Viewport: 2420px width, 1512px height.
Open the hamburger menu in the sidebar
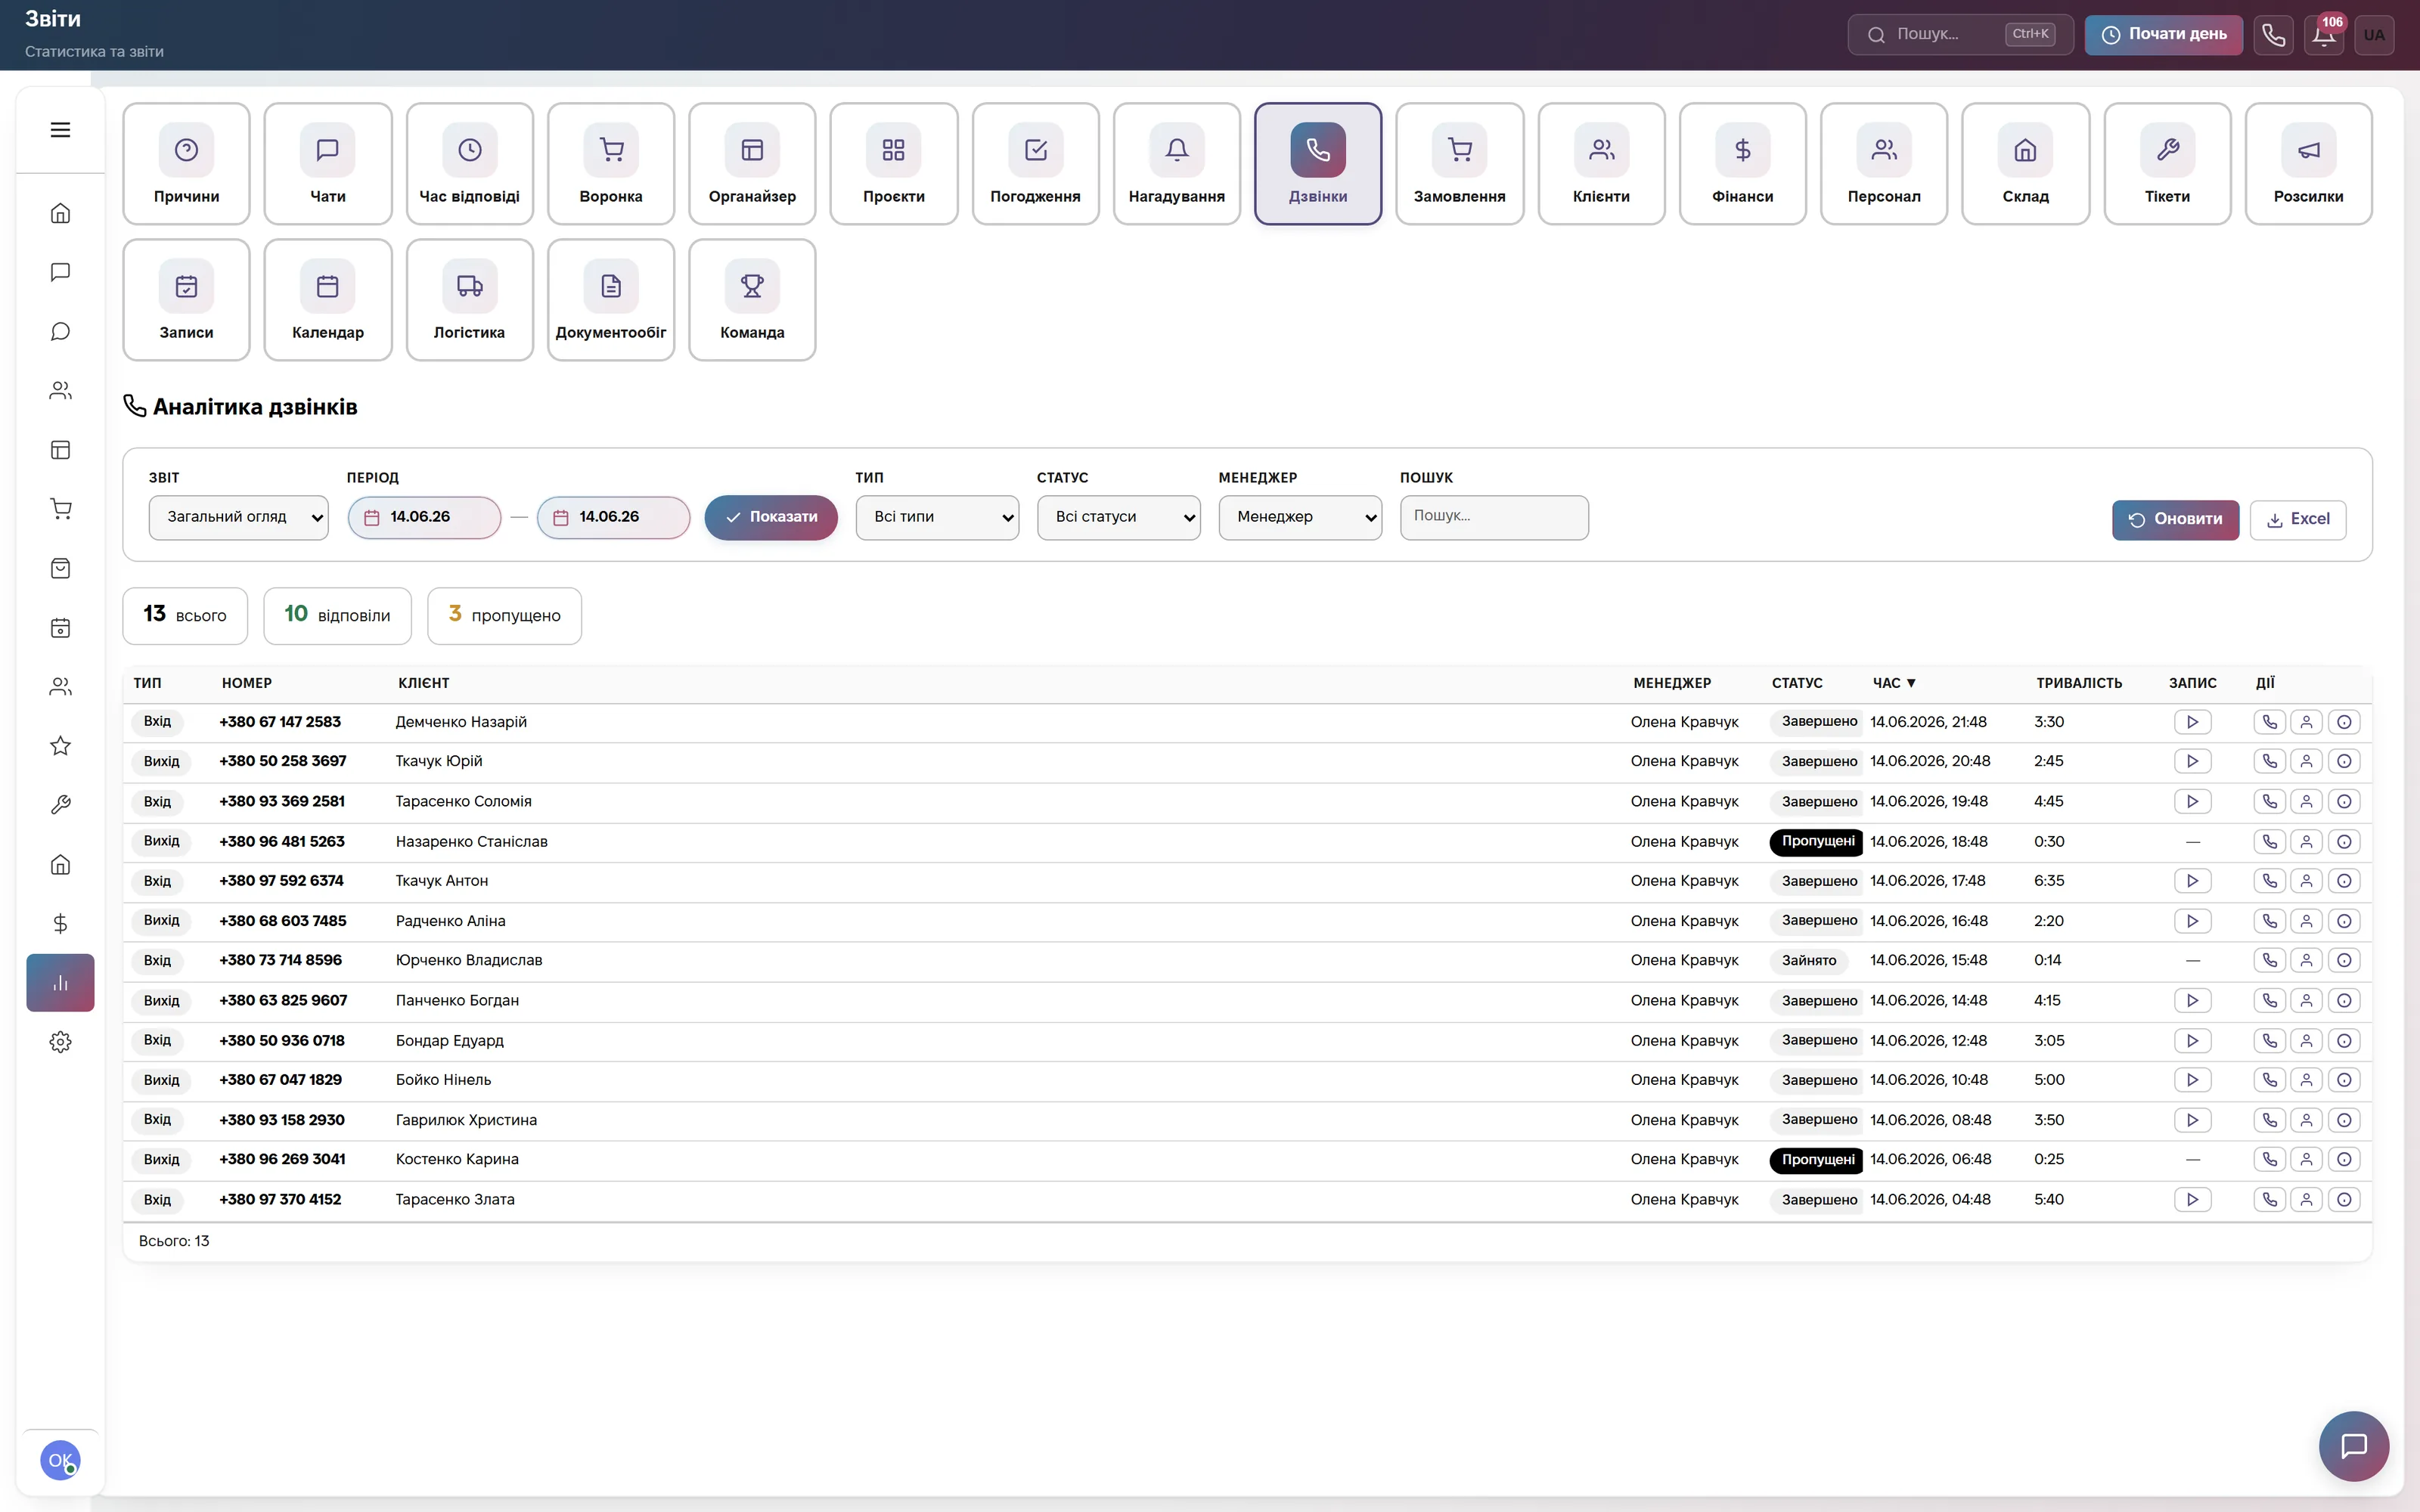(60, 130)
